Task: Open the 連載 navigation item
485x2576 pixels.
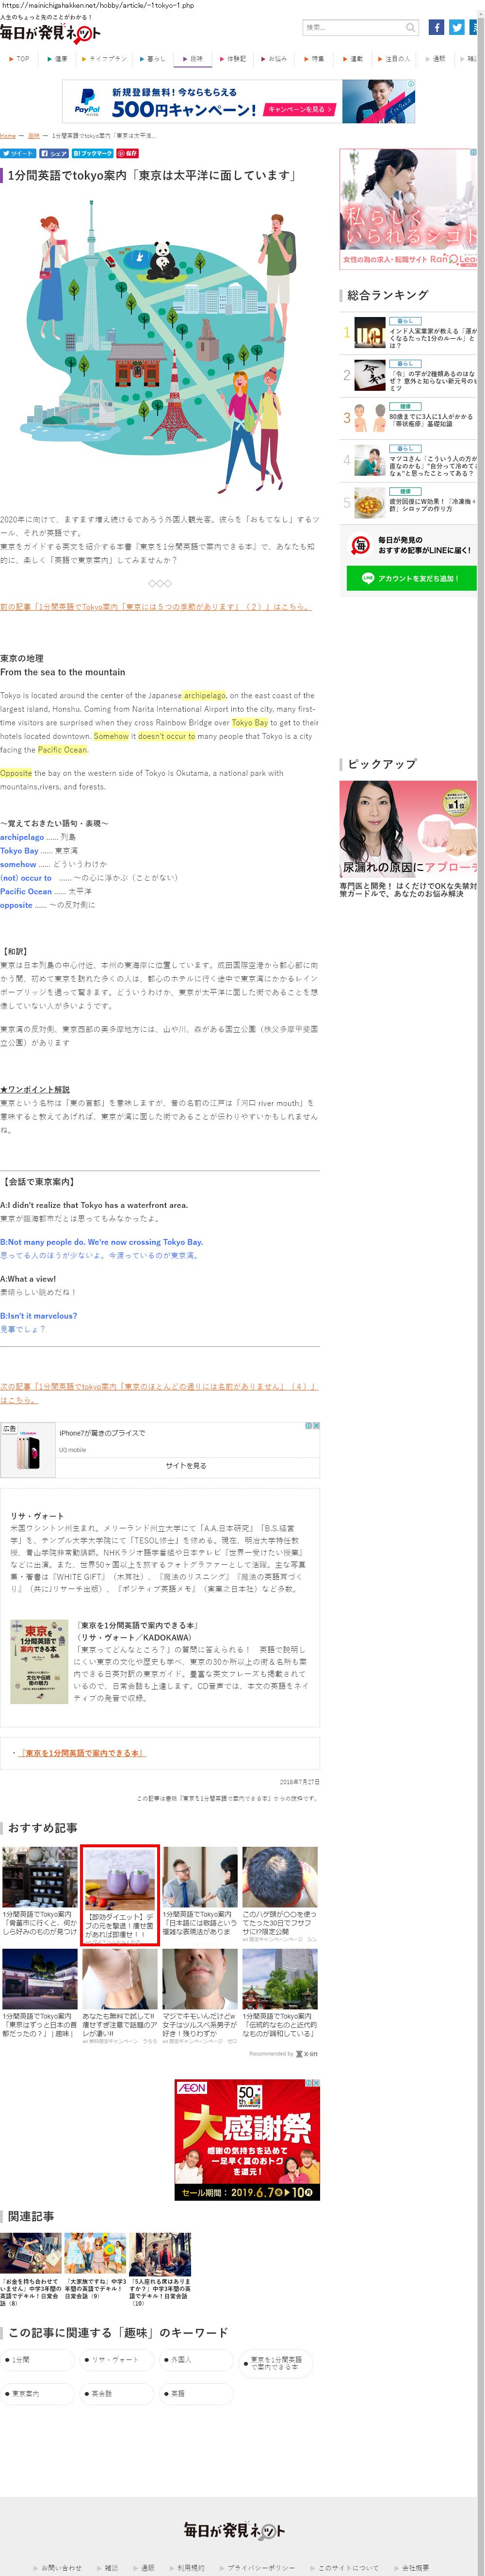Action: (x=354, y=59)
